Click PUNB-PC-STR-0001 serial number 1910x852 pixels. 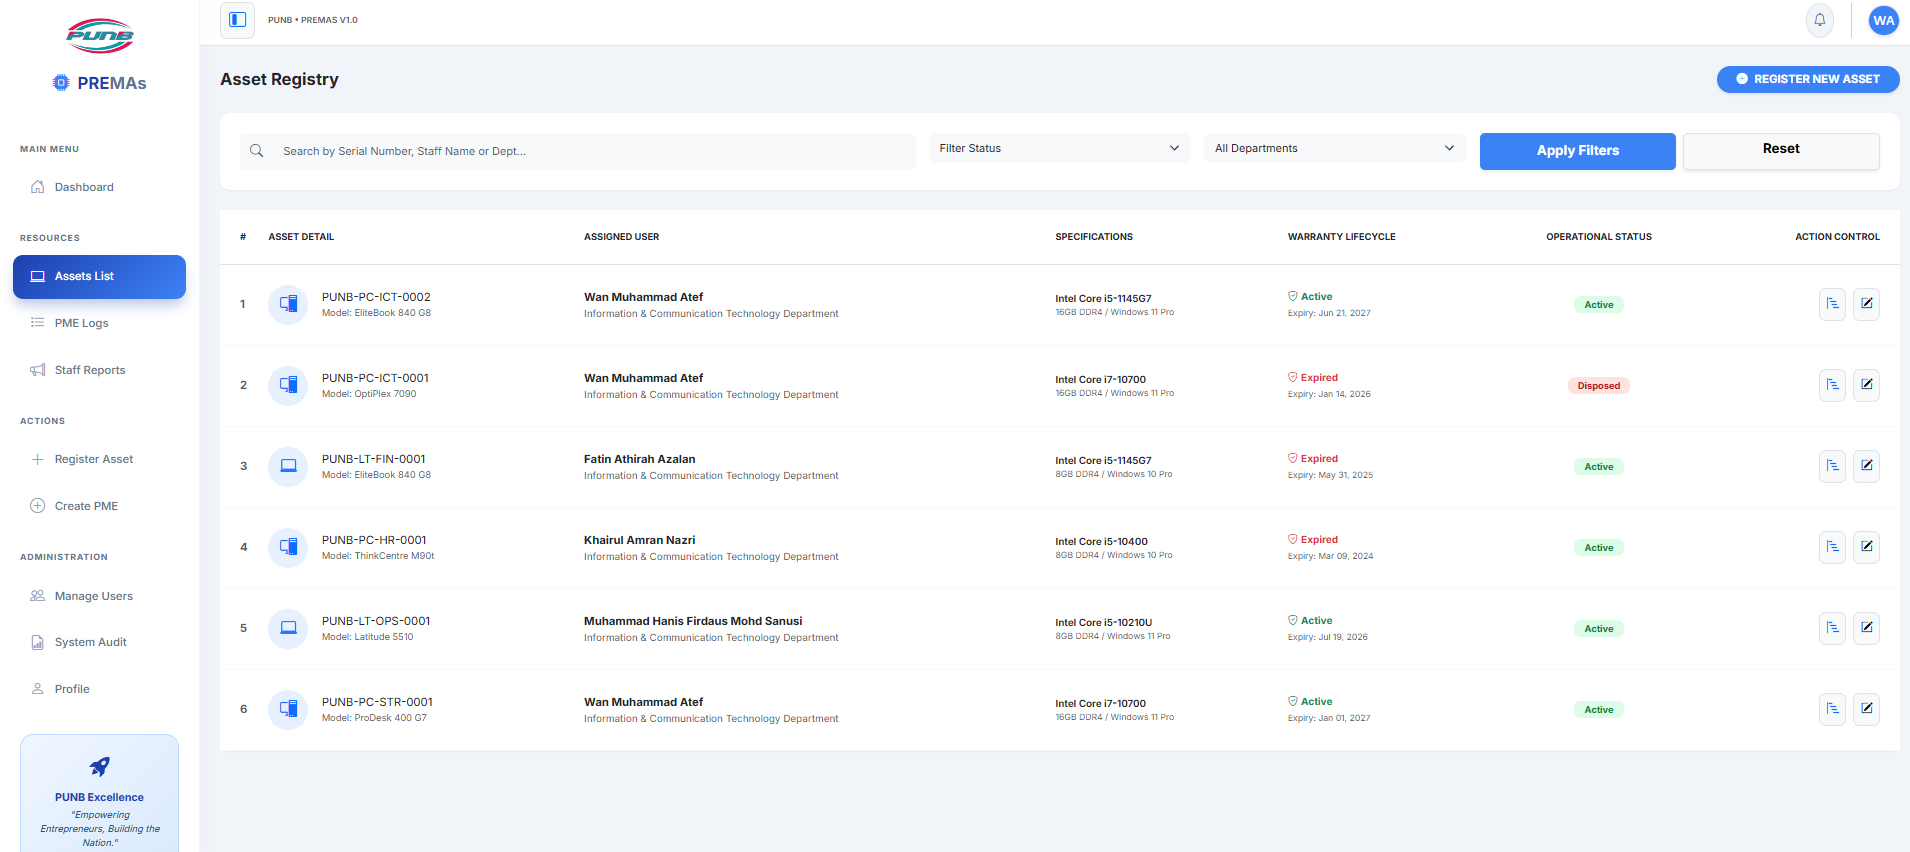click(377, 702)
